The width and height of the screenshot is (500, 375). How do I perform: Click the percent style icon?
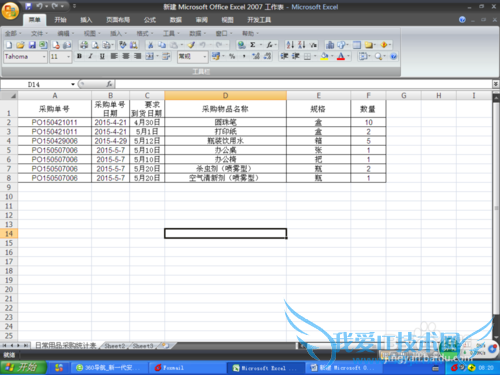pyautogui.click(x=232, y=56)
